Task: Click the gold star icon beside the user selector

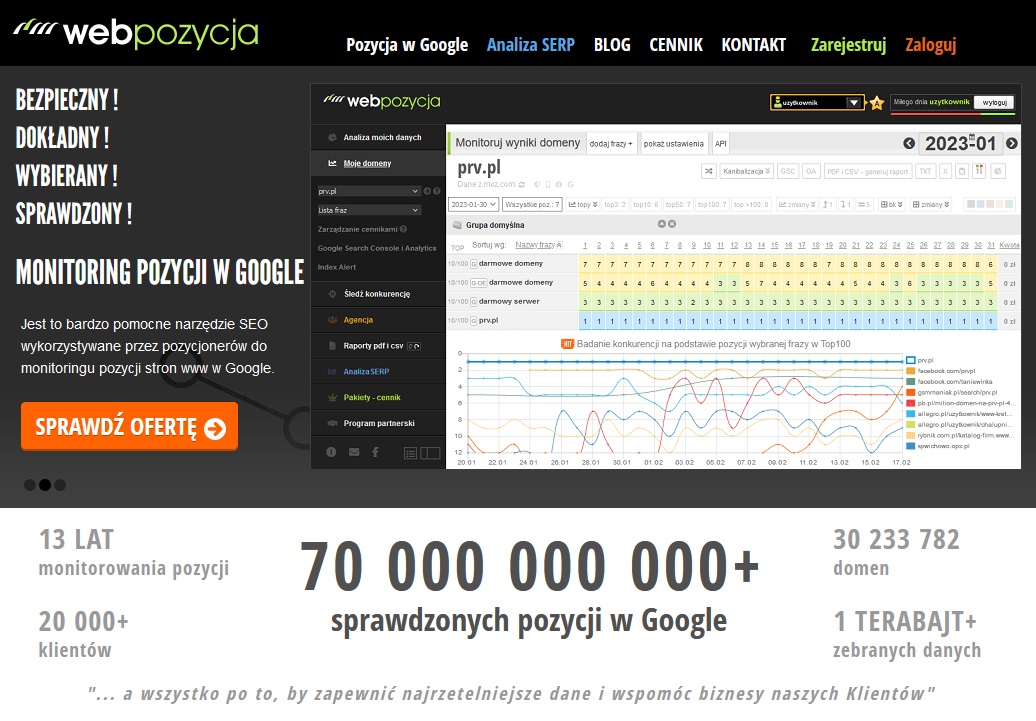Action: (x=877, y=103)
